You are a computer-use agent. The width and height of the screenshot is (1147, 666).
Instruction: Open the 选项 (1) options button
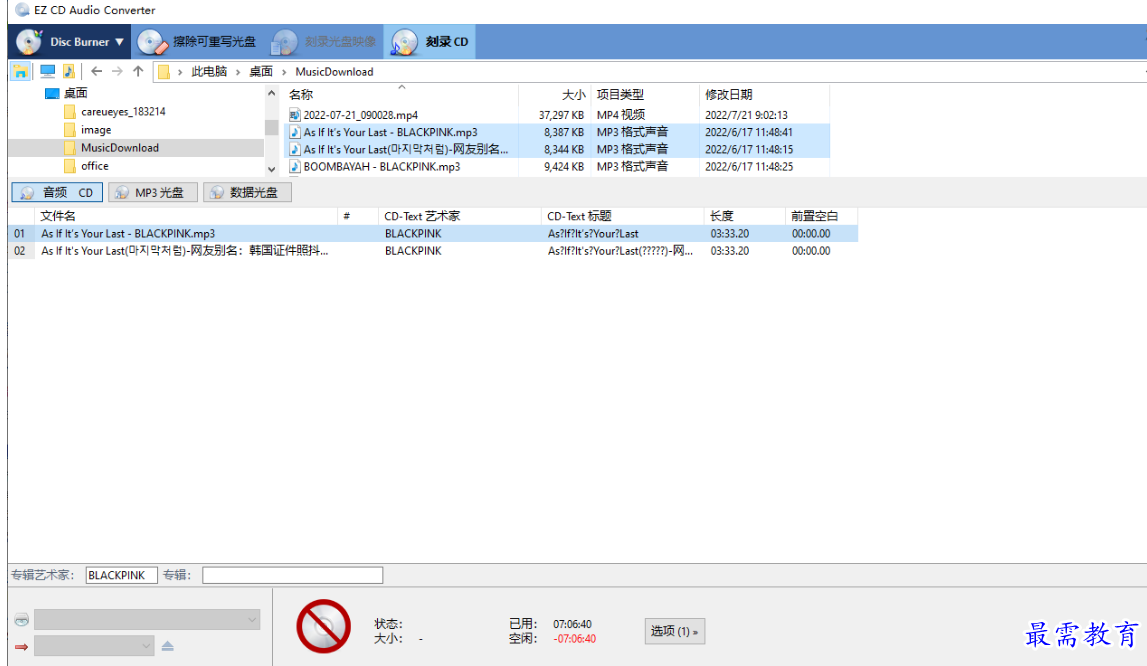(674, 631)
